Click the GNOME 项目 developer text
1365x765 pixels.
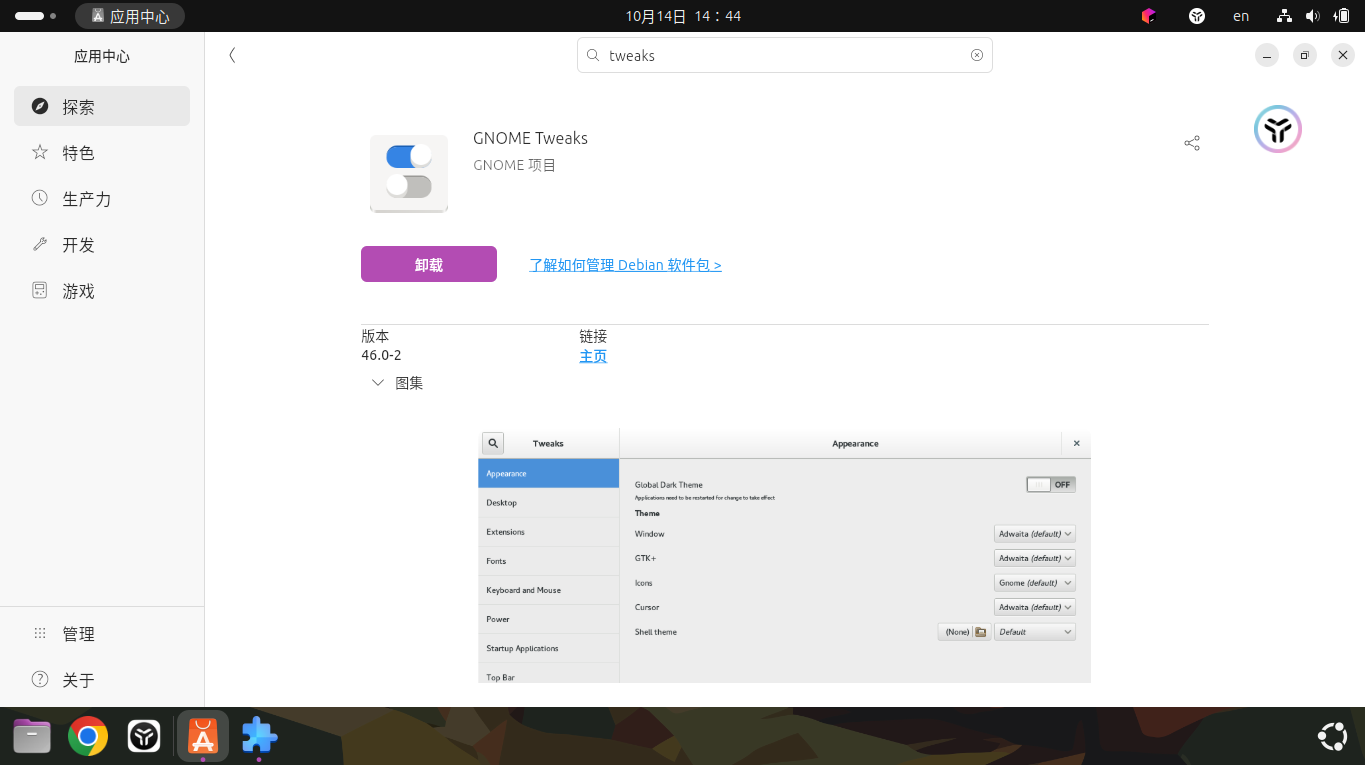pos(514,165)
